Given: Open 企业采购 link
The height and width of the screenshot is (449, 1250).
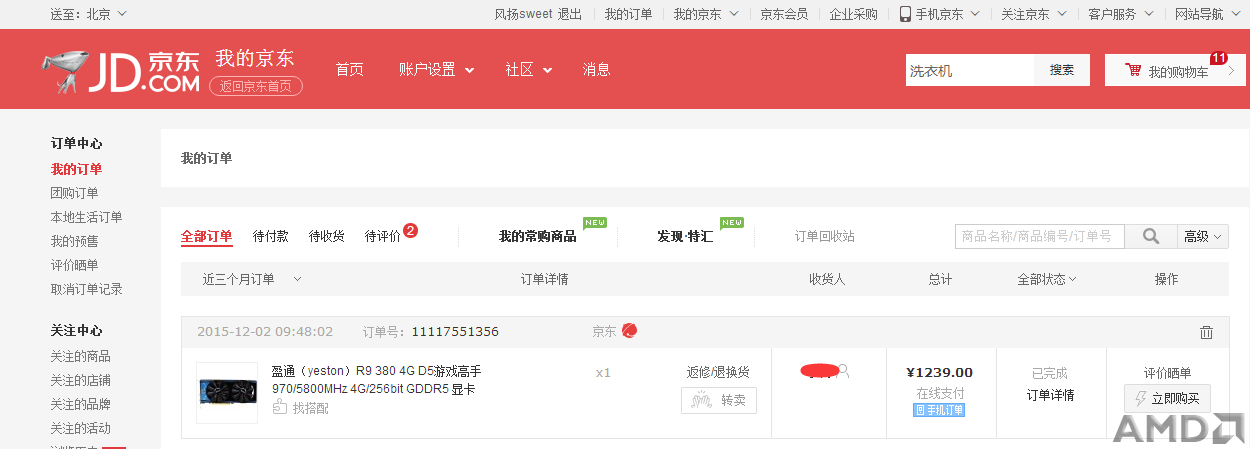Looking at the screenshot, I should click(x=853, y=14).
